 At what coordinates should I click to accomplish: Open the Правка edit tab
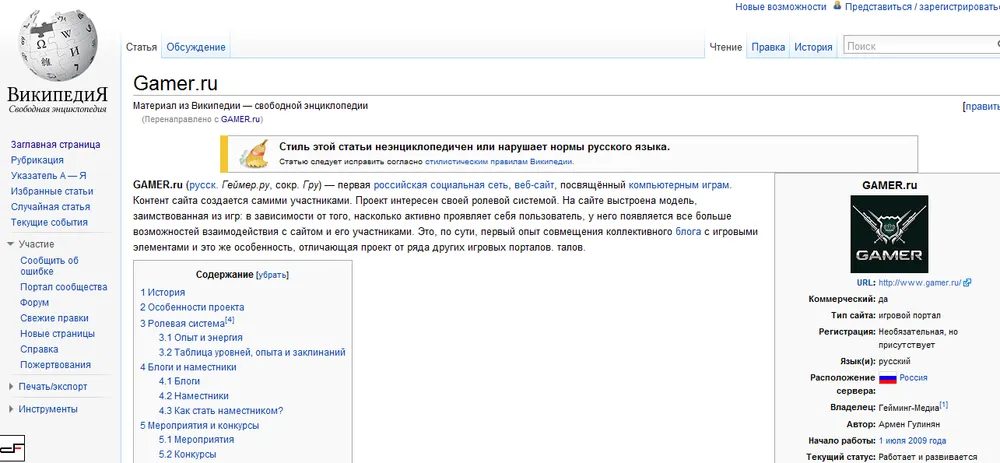click(x=768, y=47)
